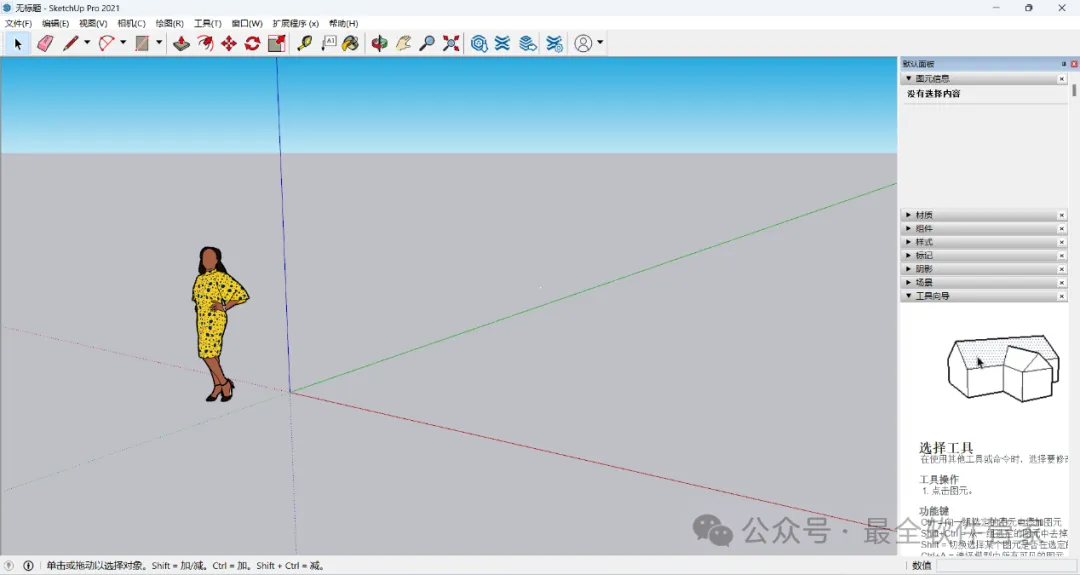Pick the pink Eraser tool
Screen dimensions: 1080x575
(x=45, y=43)
